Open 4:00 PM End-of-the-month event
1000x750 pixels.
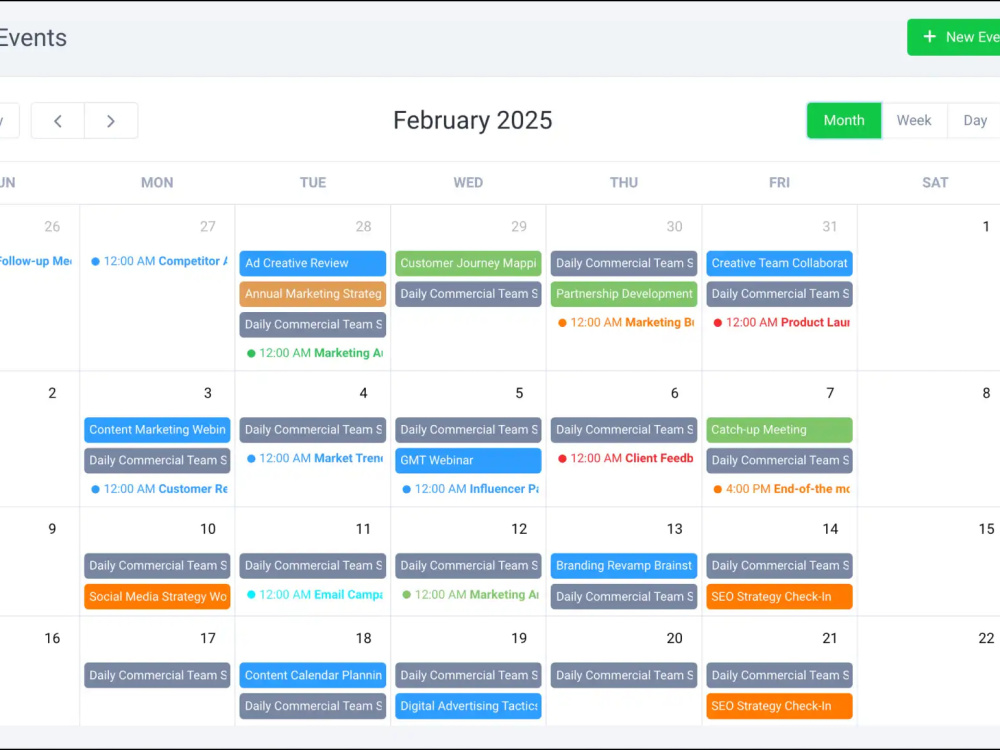pos(781,489)
